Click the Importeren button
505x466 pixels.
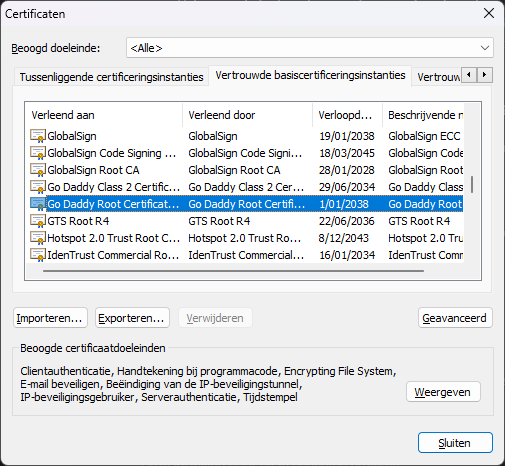(50, 318)
